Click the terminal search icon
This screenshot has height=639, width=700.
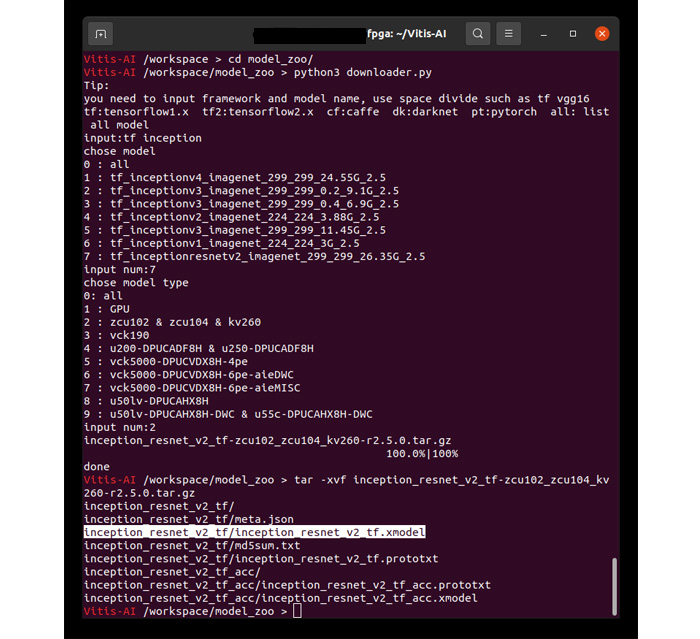pyautogui.click(x=478, y=34)
